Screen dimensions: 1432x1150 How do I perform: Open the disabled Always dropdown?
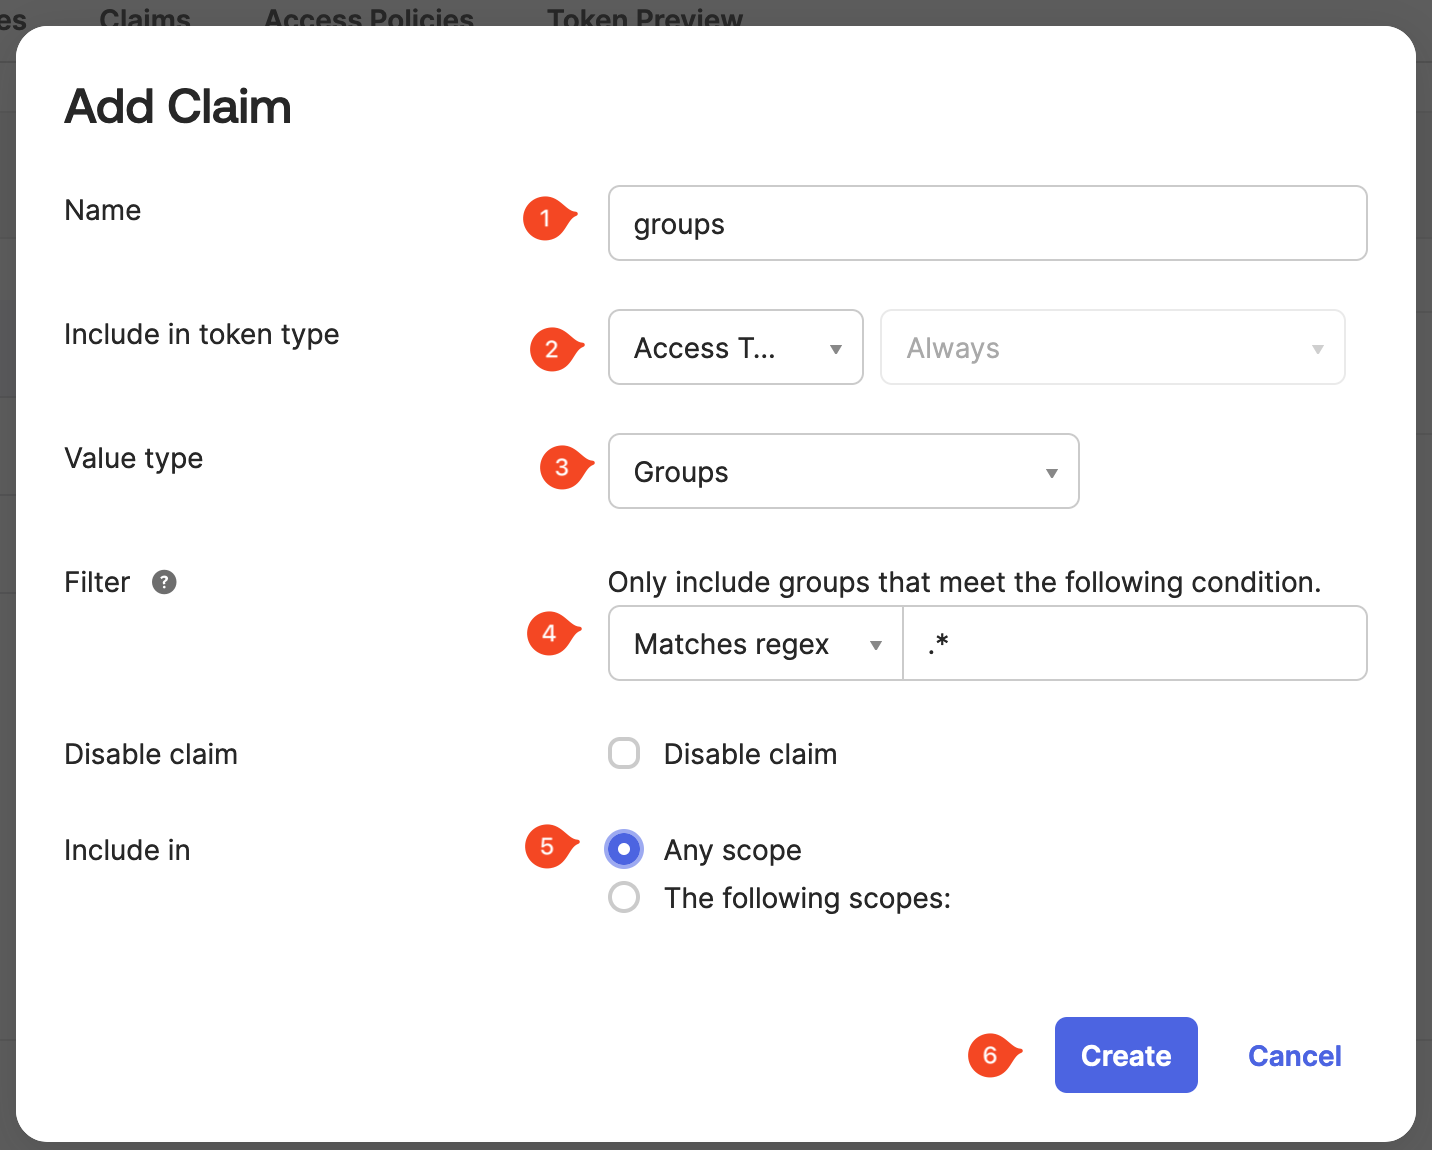(x=1112, y=347)
